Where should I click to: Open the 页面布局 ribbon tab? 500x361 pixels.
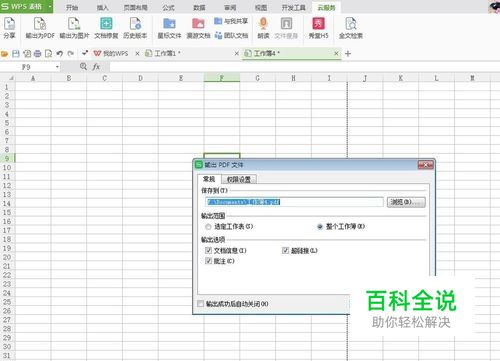coord(135,7)
